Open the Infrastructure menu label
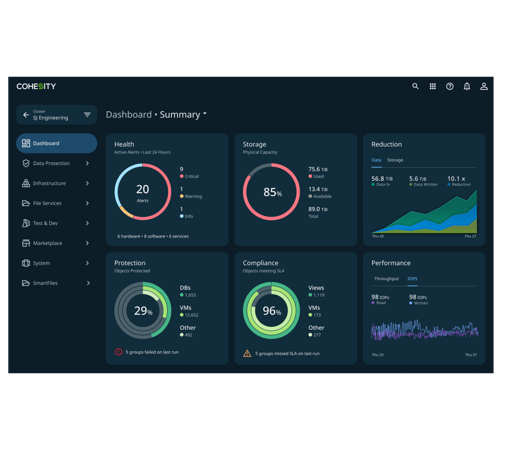This screenshot has height=450, width=520. point(49,183)
